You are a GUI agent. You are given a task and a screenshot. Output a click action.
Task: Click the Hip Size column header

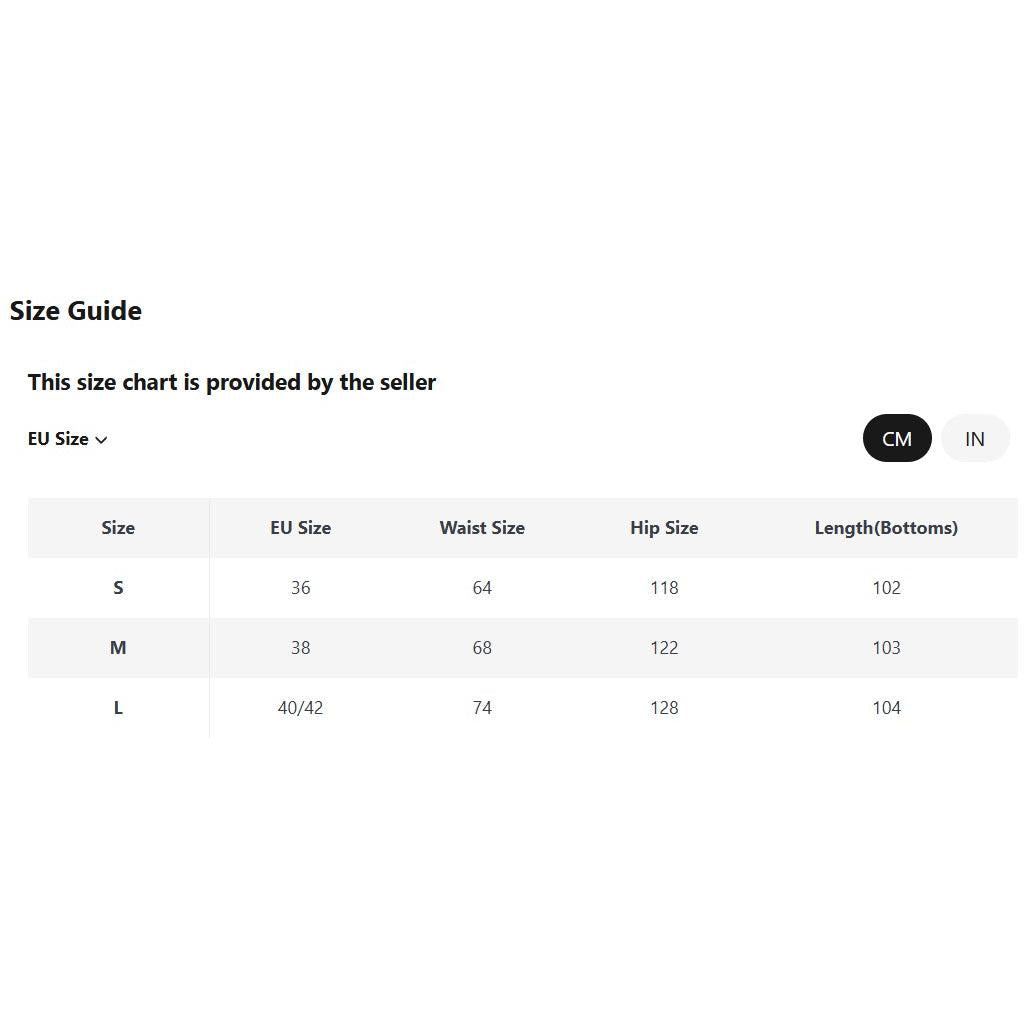(x=664, y=528)
